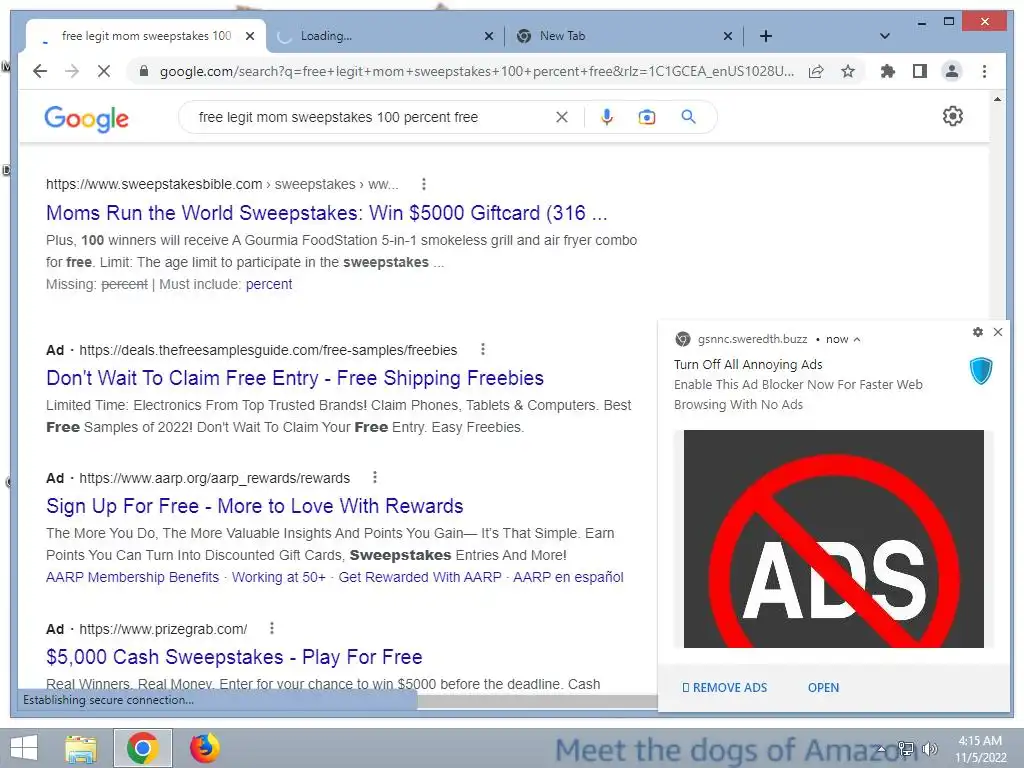View site info padlock icon
The image size is (1024, 768).
coord(144,71)
